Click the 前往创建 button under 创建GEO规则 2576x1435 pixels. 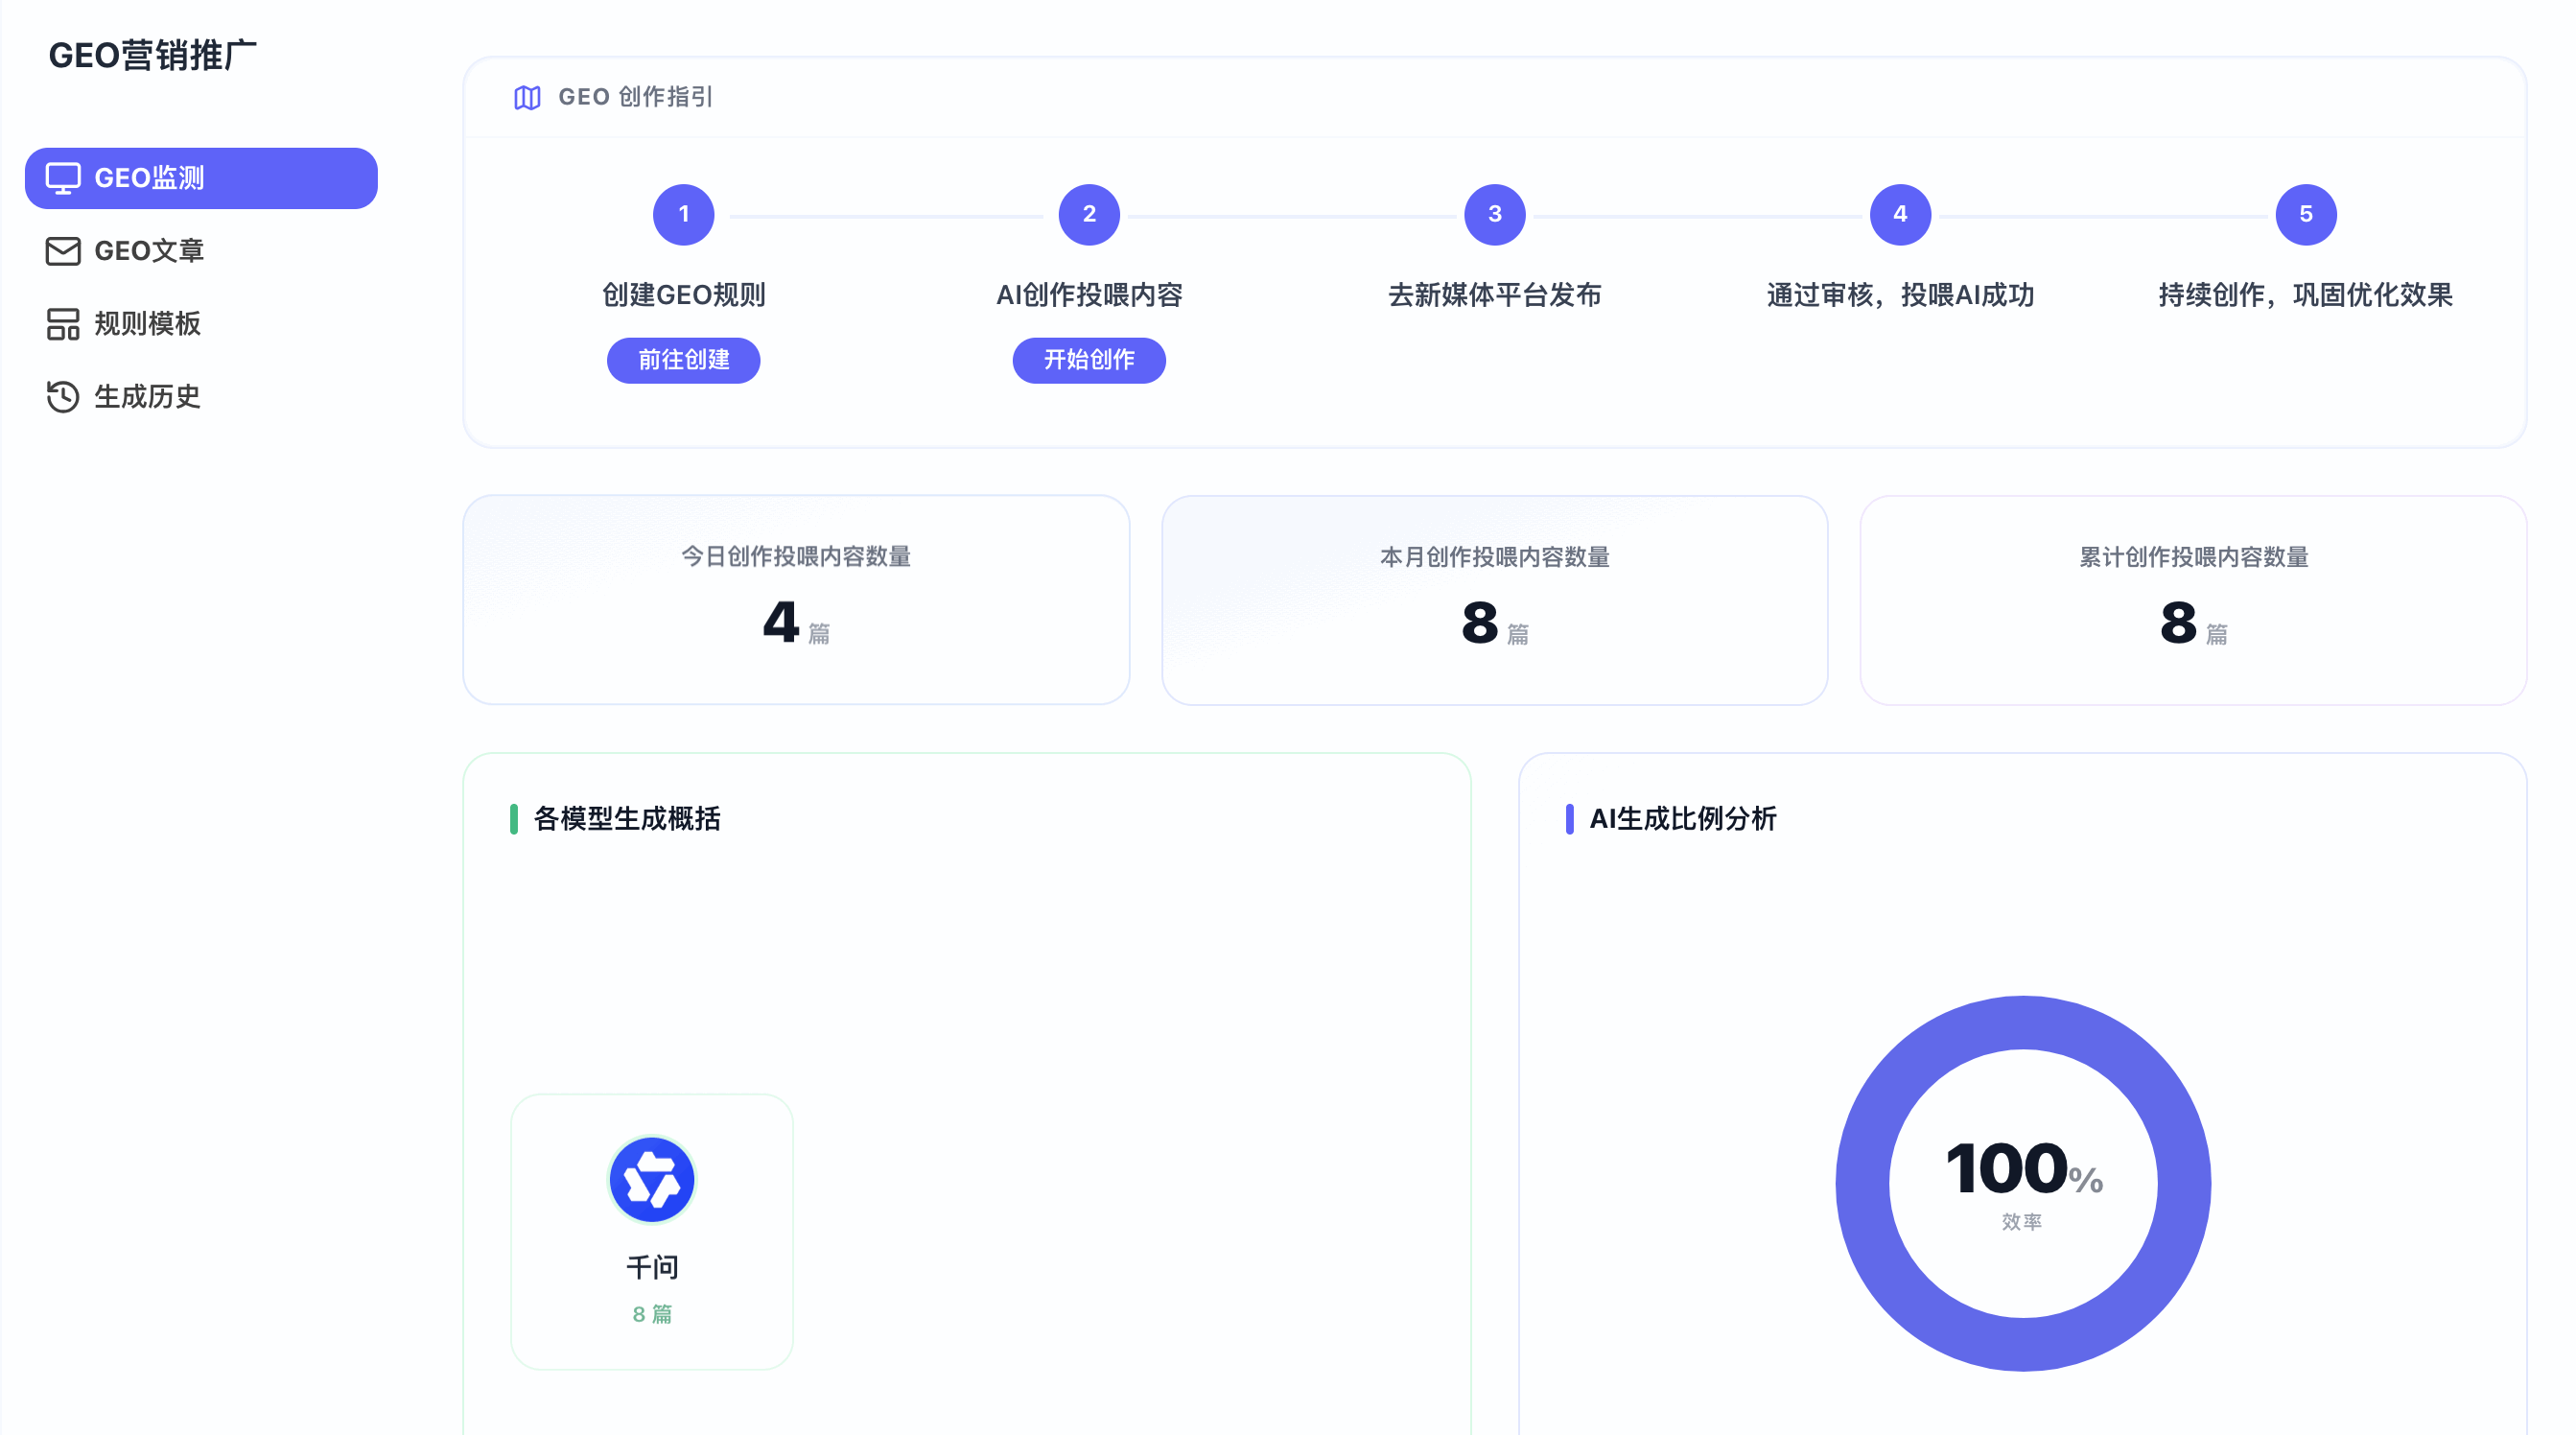pos(683,360)
